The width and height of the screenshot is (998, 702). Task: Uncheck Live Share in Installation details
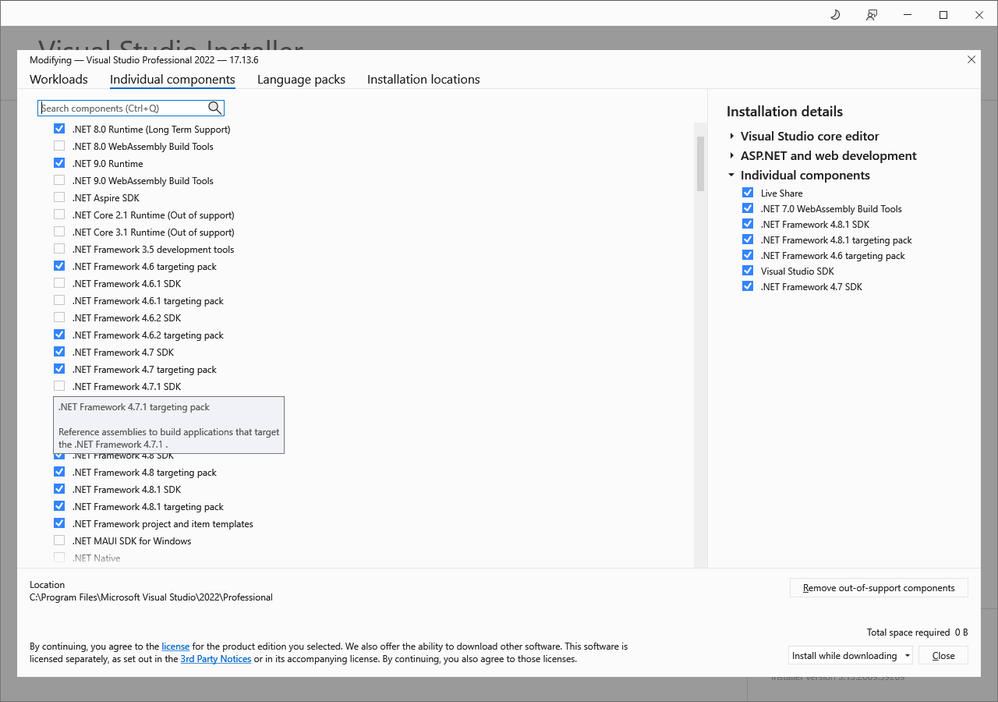pyautogui.click(x=748, y=193)
